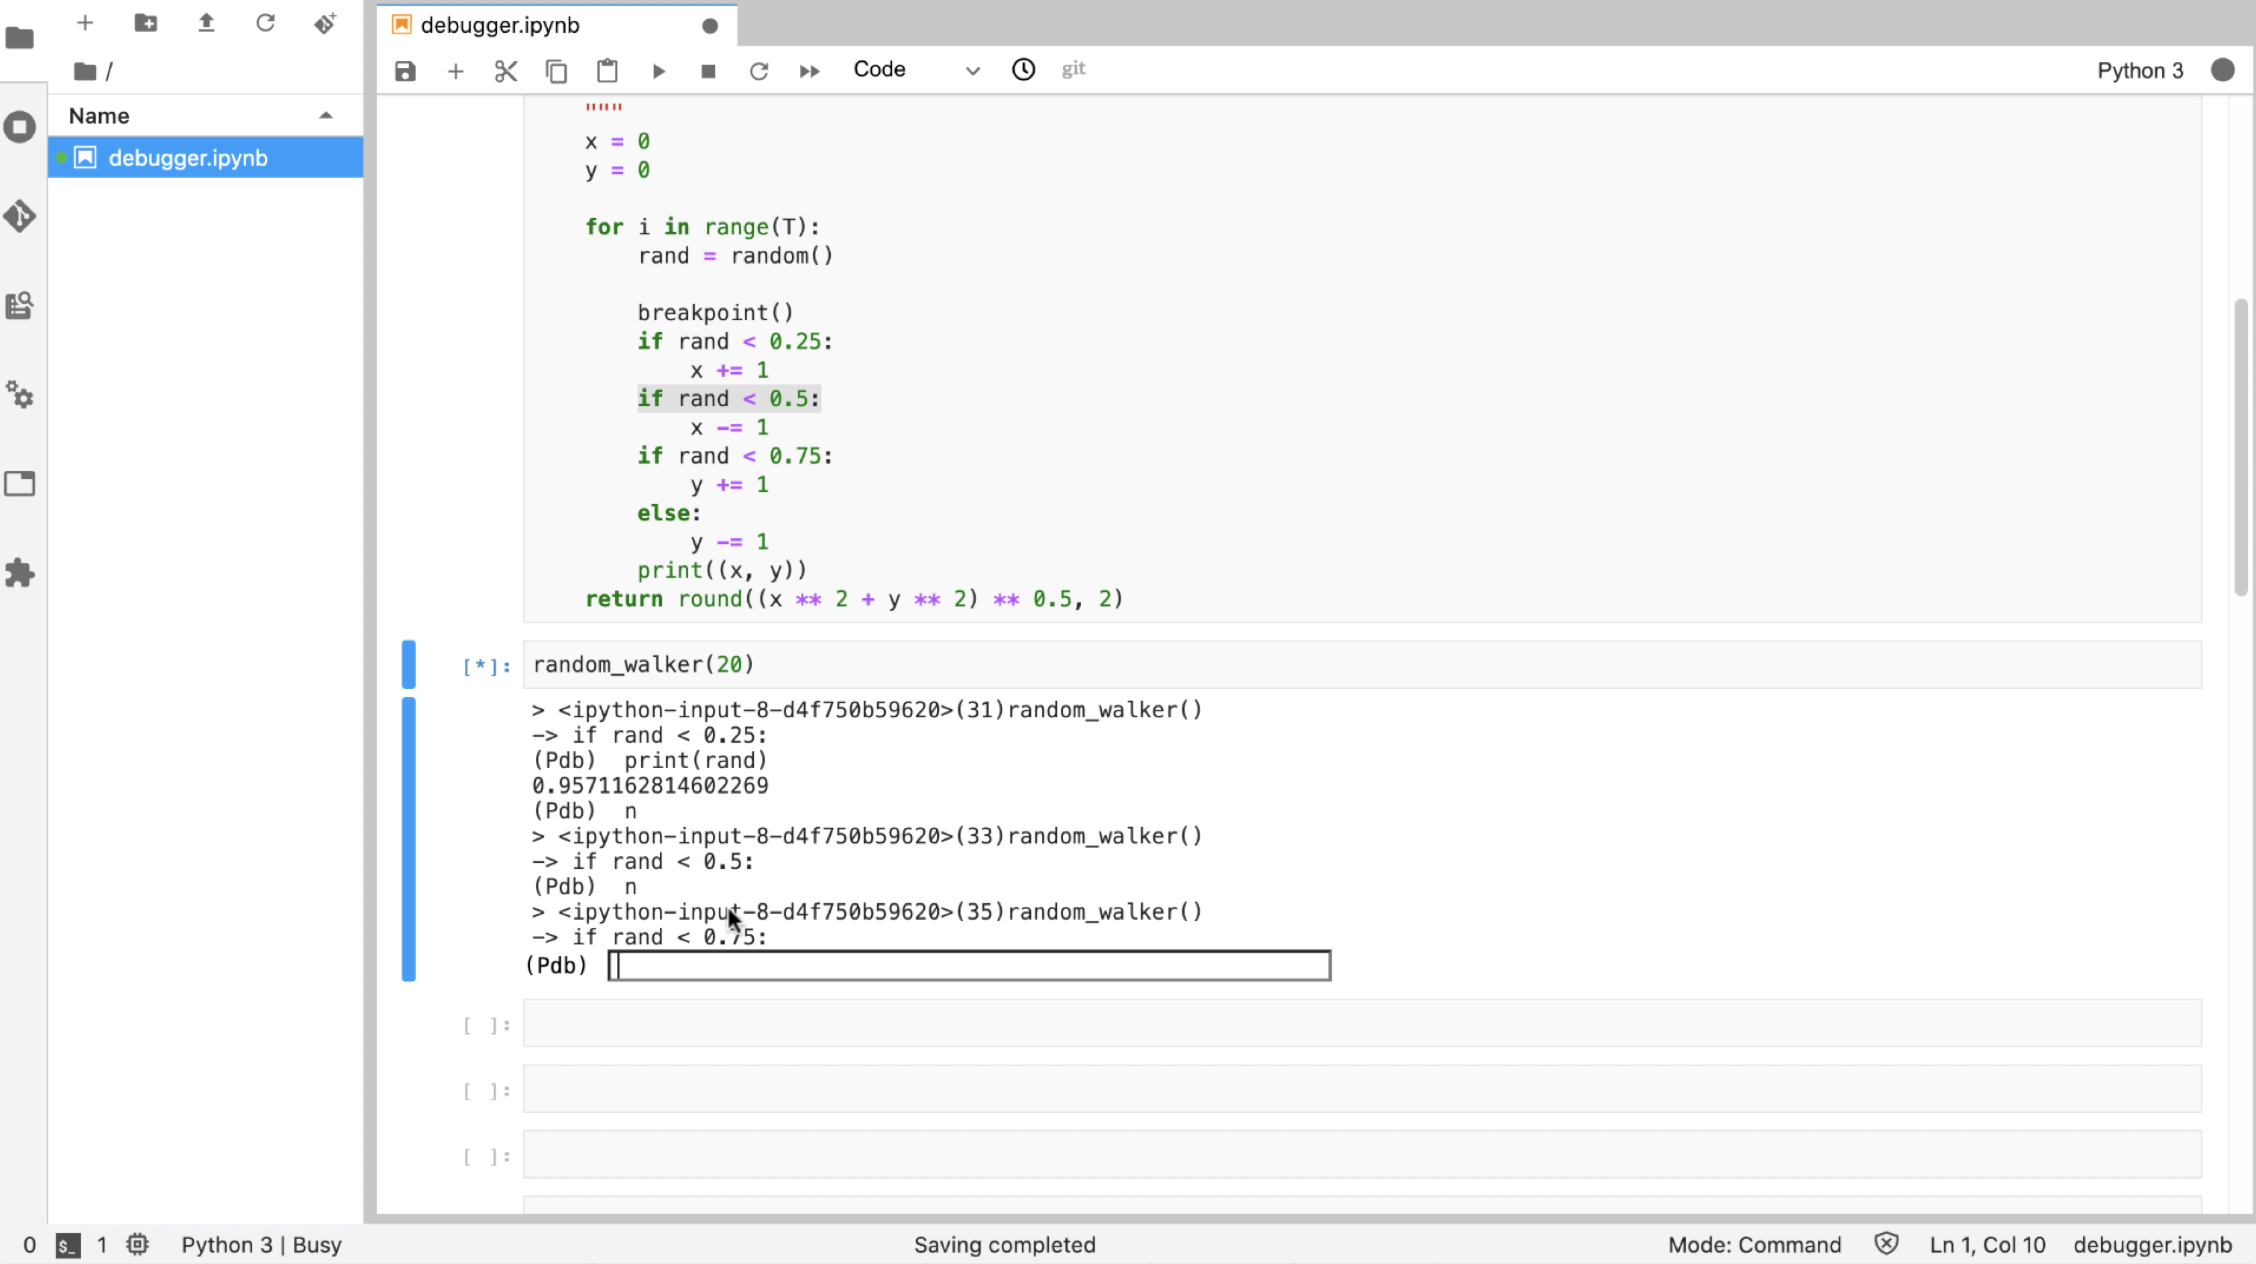Run the selected cell
Viewport: 2256px width, 1264px height.
click(658, 71)
